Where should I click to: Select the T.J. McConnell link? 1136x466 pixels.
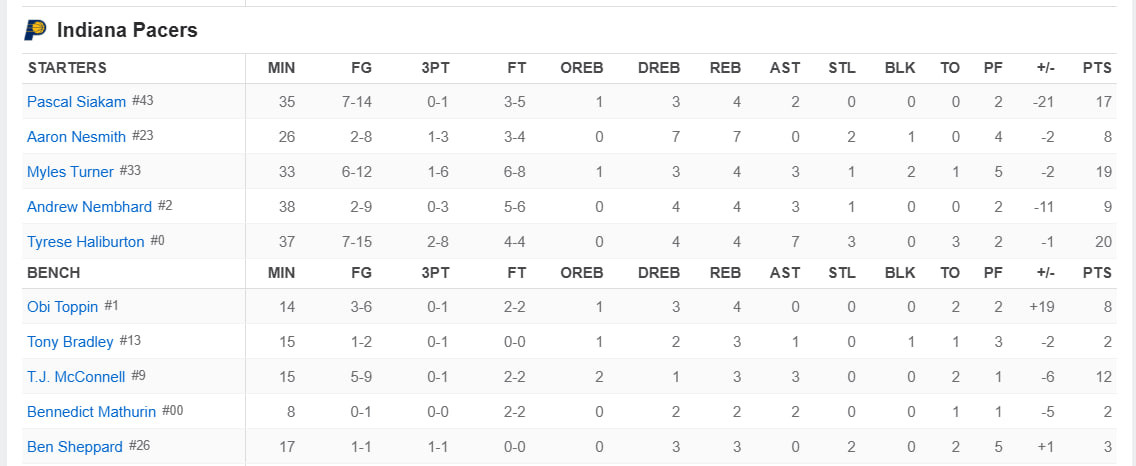76,377
